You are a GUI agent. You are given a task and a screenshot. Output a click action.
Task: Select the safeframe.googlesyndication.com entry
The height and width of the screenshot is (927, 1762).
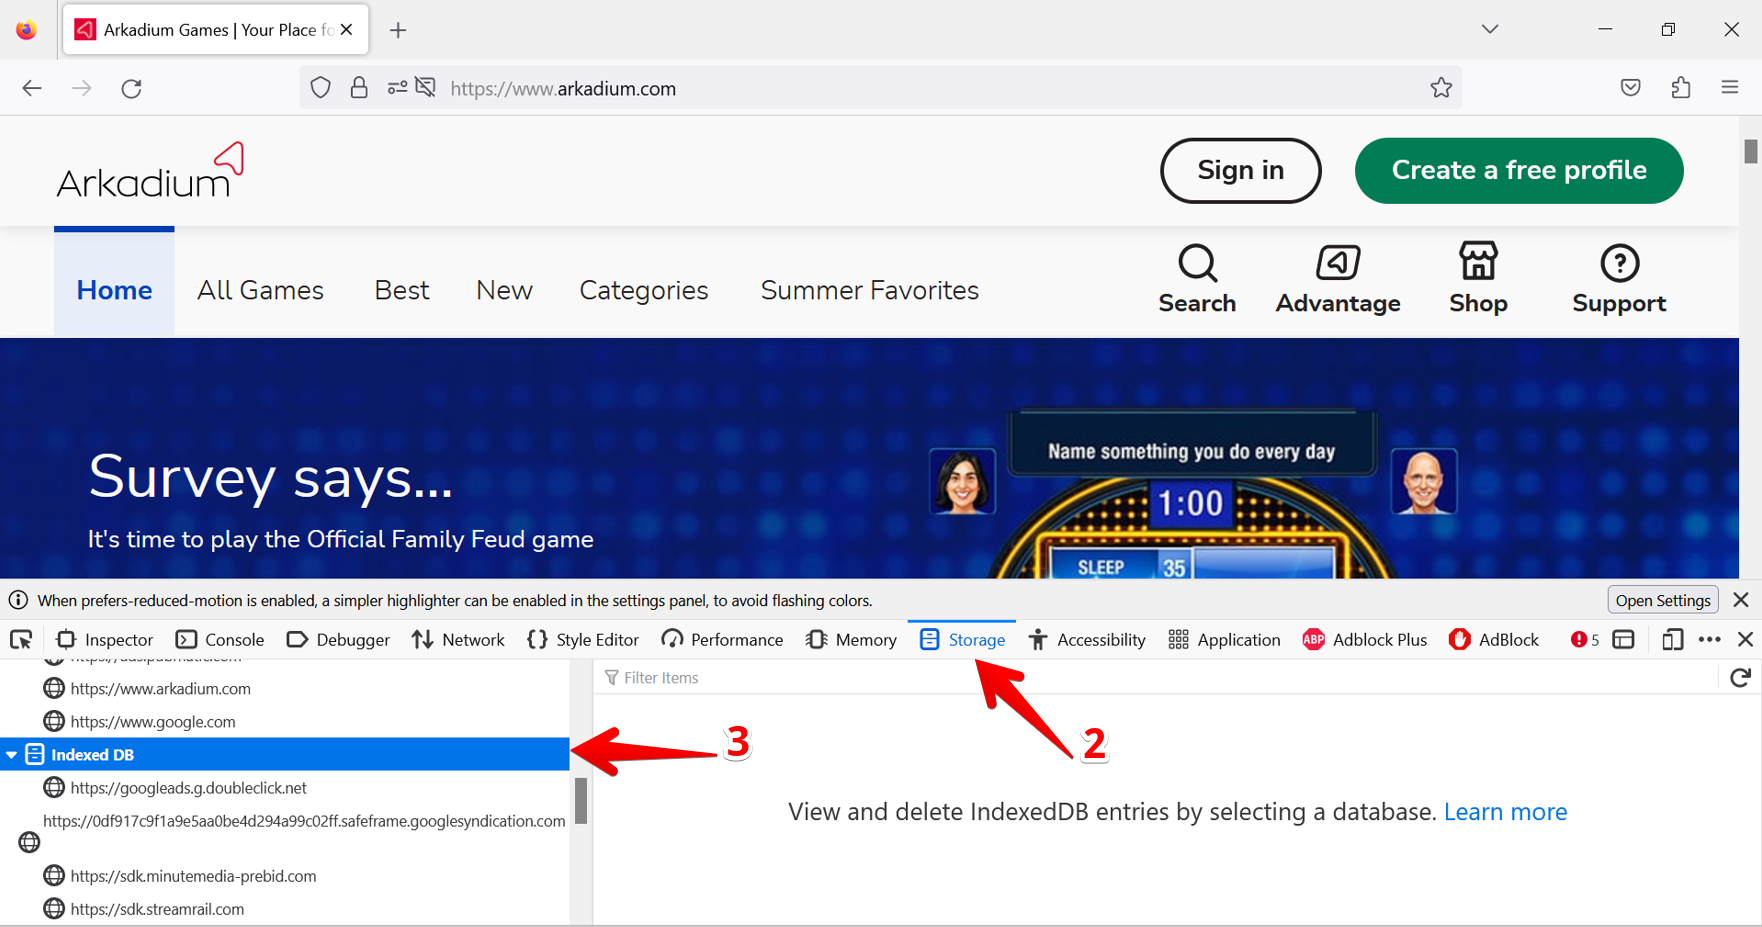(x=304, y=821)
